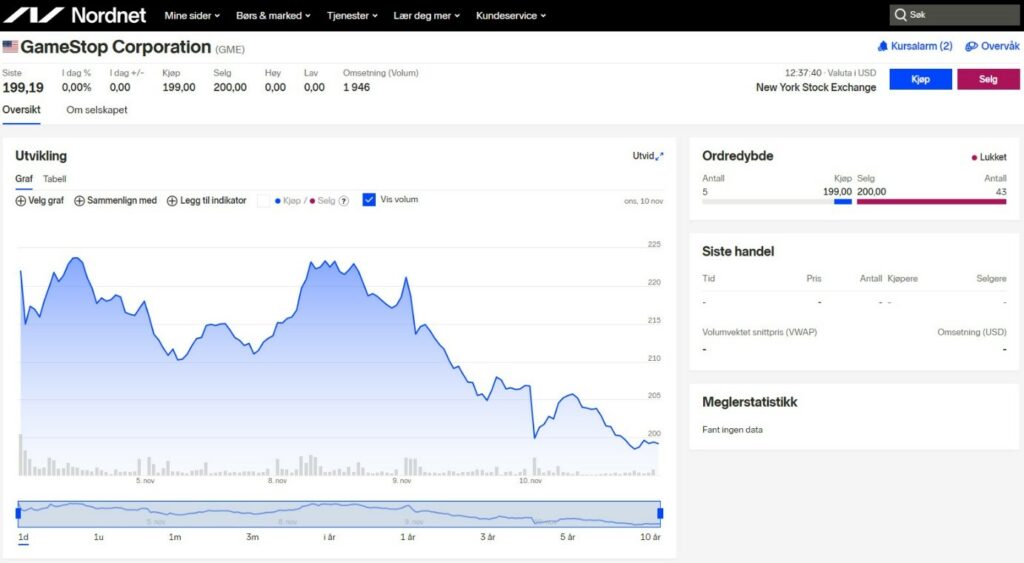
Task: Click the Kursalarm bell icon
Action: click(882, 46)
